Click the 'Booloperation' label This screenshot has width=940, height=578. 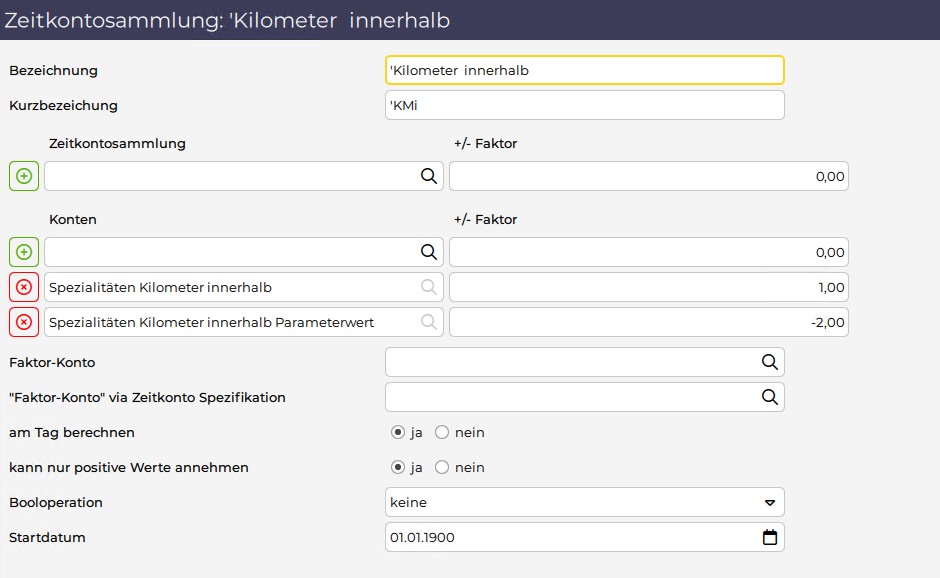pos(56,502)
